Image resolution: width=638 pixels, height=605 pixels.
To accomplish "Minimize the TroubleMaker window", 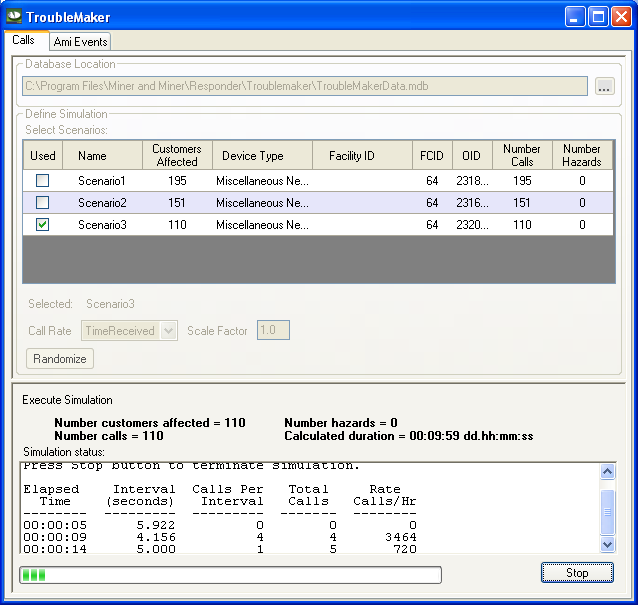I will (574, 16).
